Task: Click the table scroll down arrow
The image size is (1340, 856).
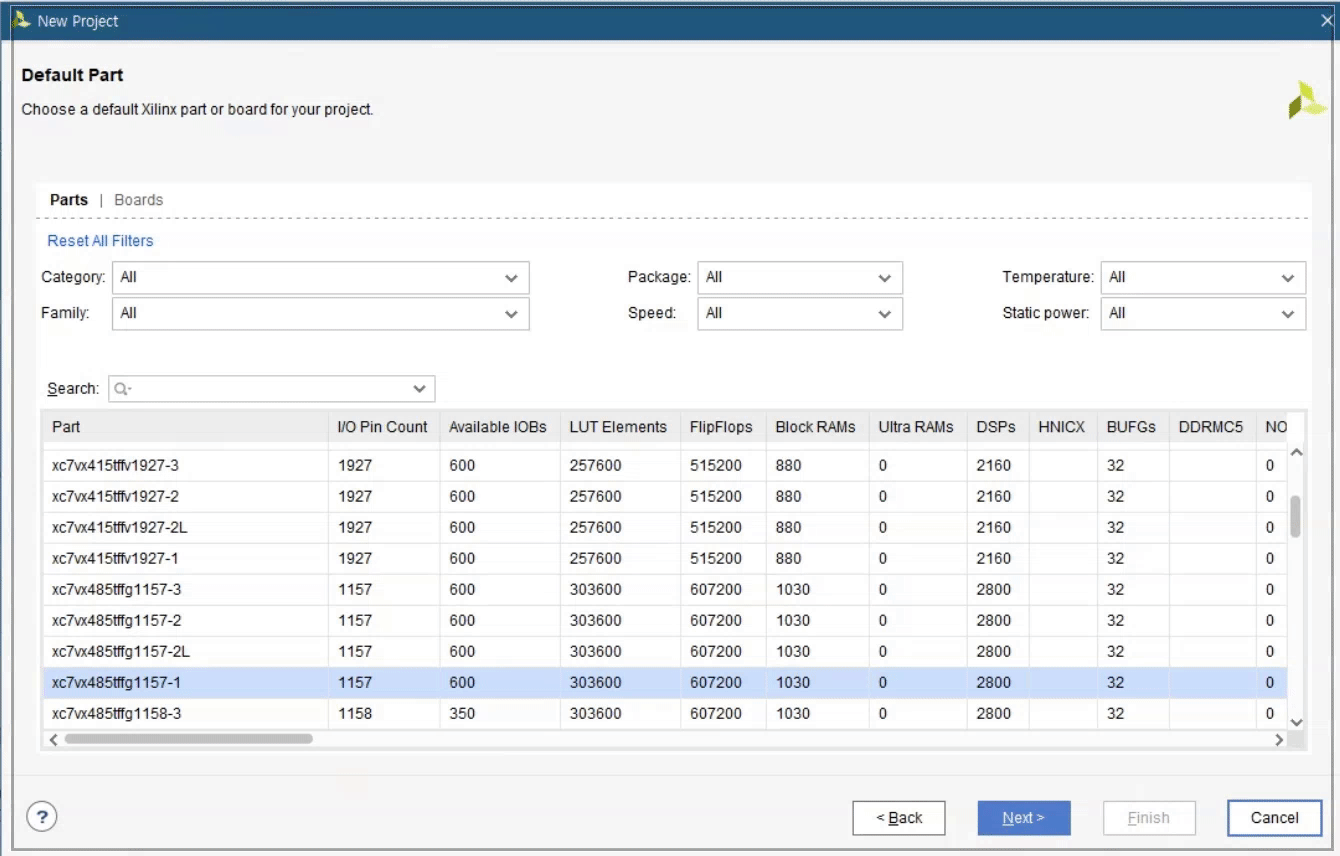Action: coord(1297,722)
